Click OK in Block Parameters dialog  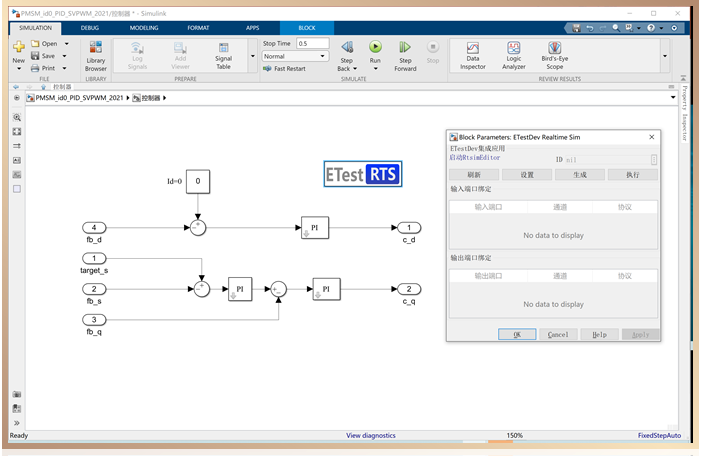[x=517, y=334]
